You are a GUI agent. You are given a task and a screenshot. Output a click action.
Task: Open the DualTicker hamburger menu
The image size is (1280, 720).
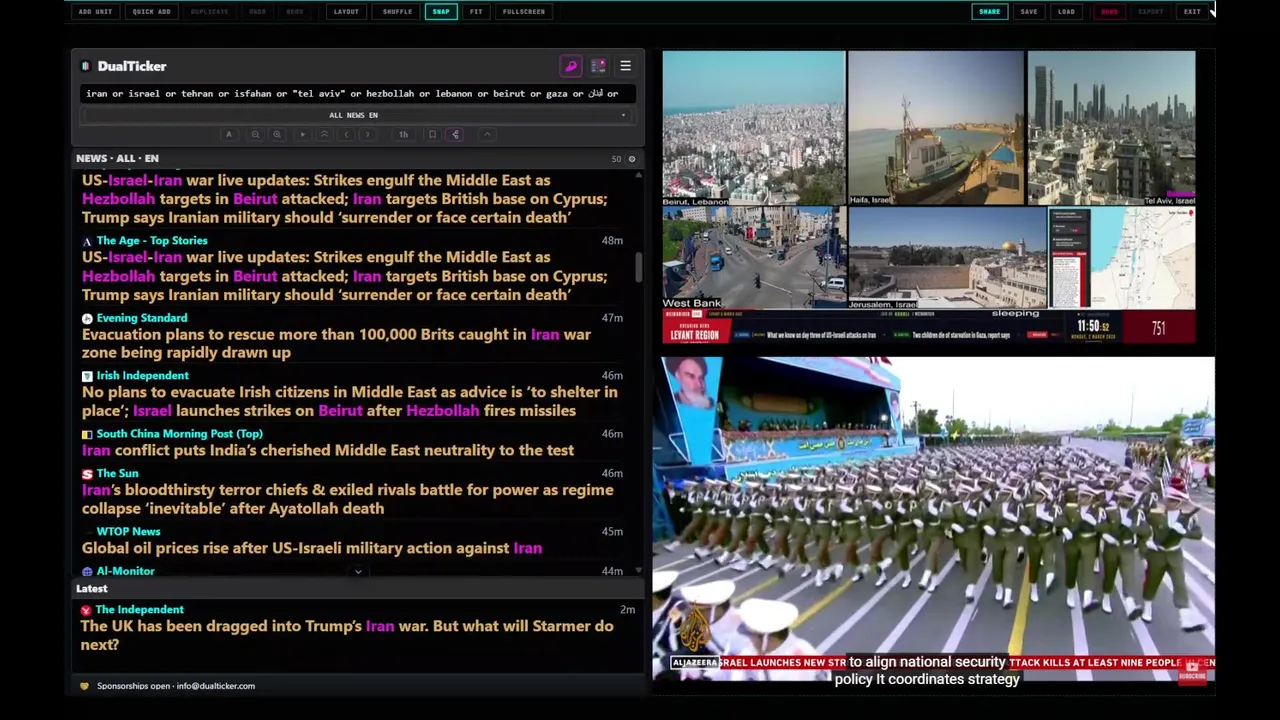click(625, 66)
